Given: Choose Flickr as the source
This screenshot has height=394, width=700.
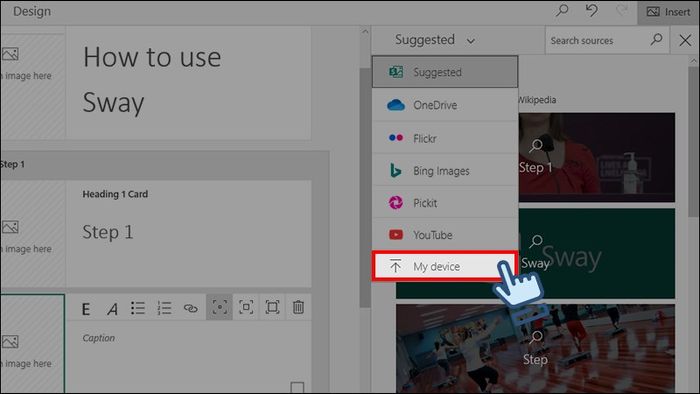Looking at the screenshot, I should [x=445, y=138].
